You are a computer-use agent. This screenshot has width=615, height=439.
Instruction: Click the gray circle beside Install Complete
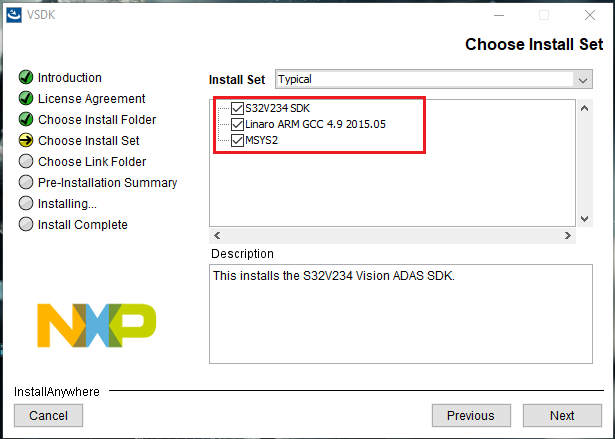pyautogui.click(x=26, y=224)
